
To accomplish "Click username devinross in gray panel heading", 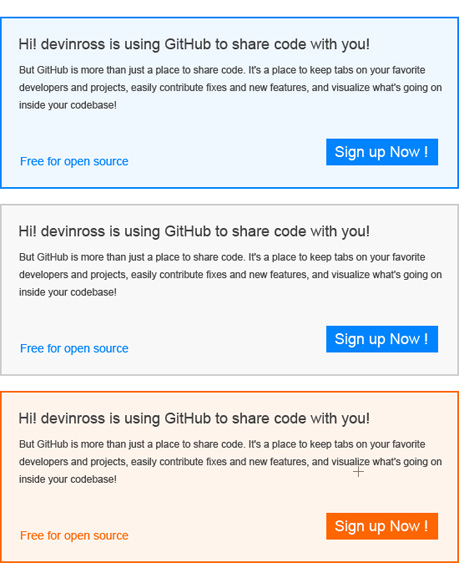I will click(x=73, y=231).
